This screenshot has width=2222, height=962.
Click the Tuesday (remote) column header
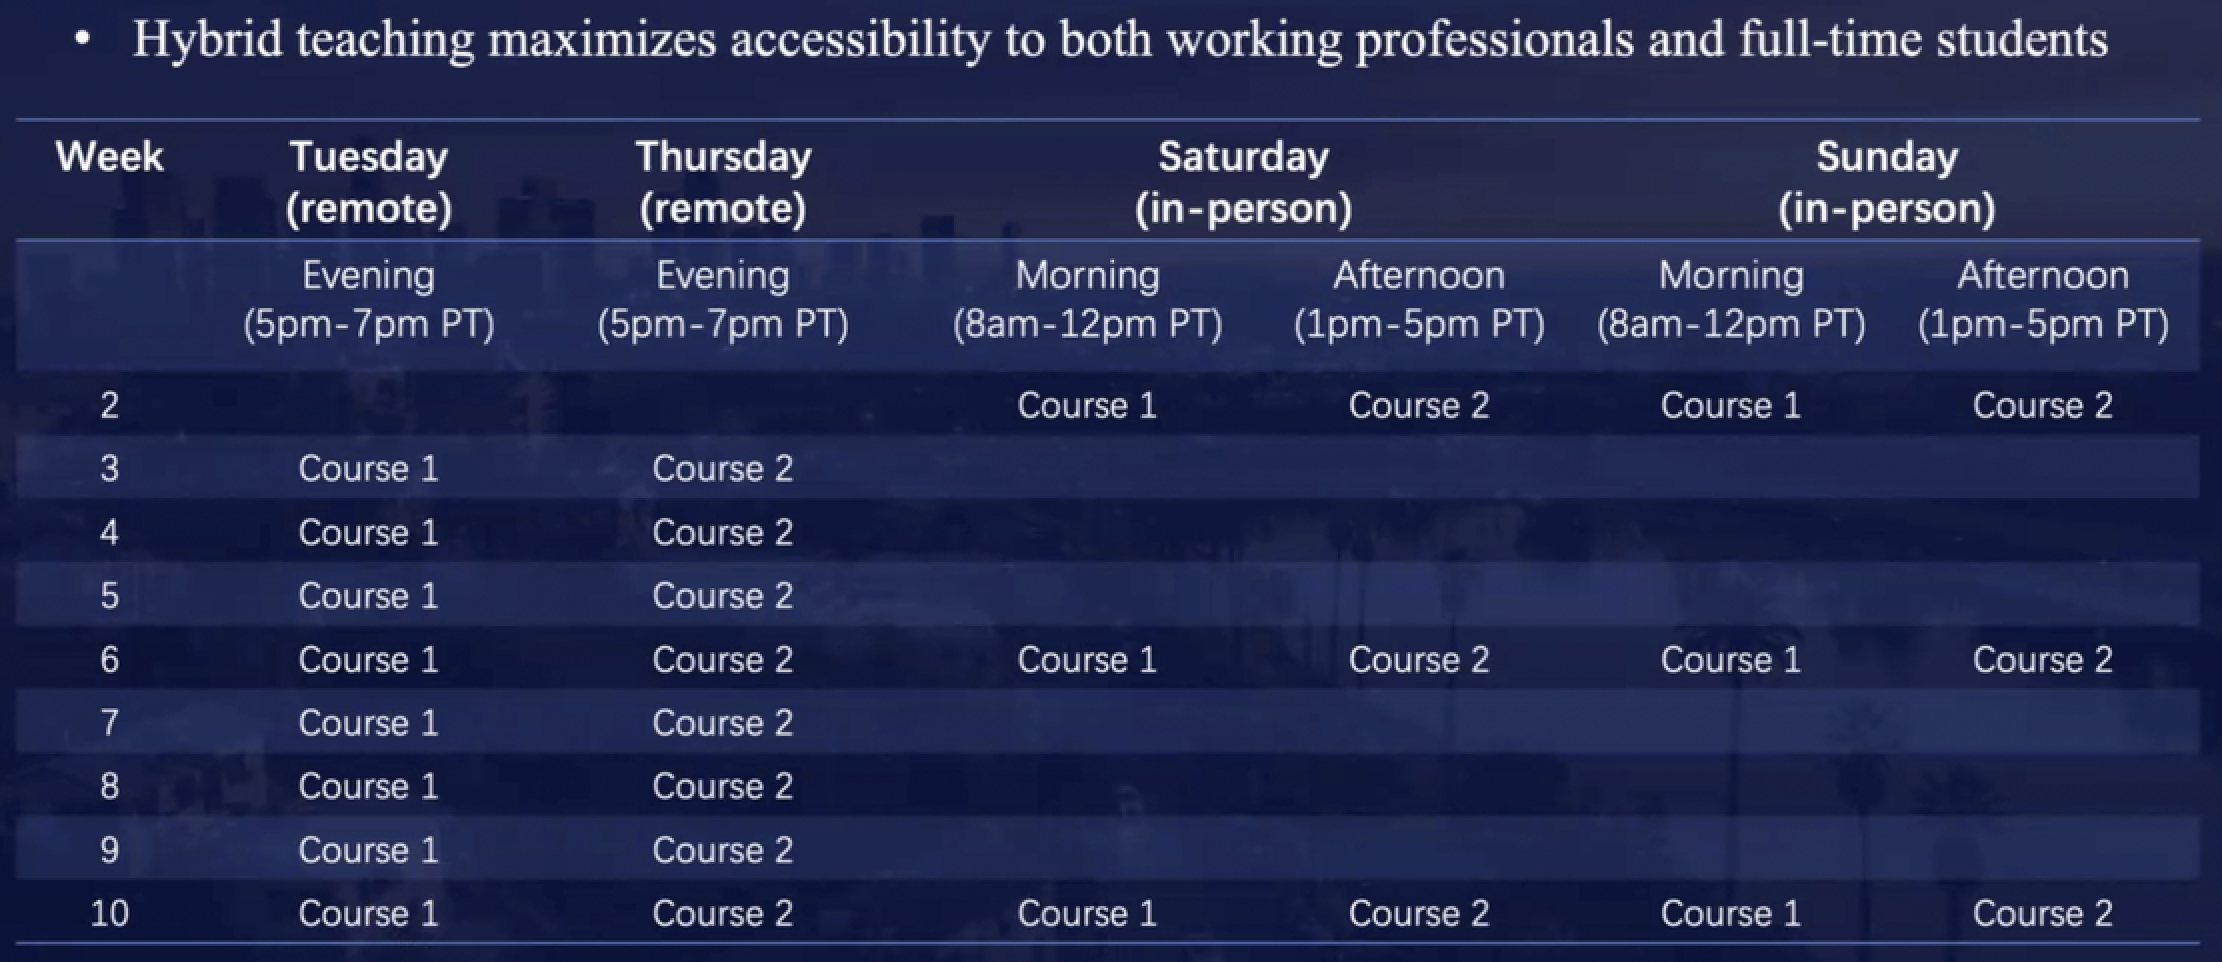point(369,182)
